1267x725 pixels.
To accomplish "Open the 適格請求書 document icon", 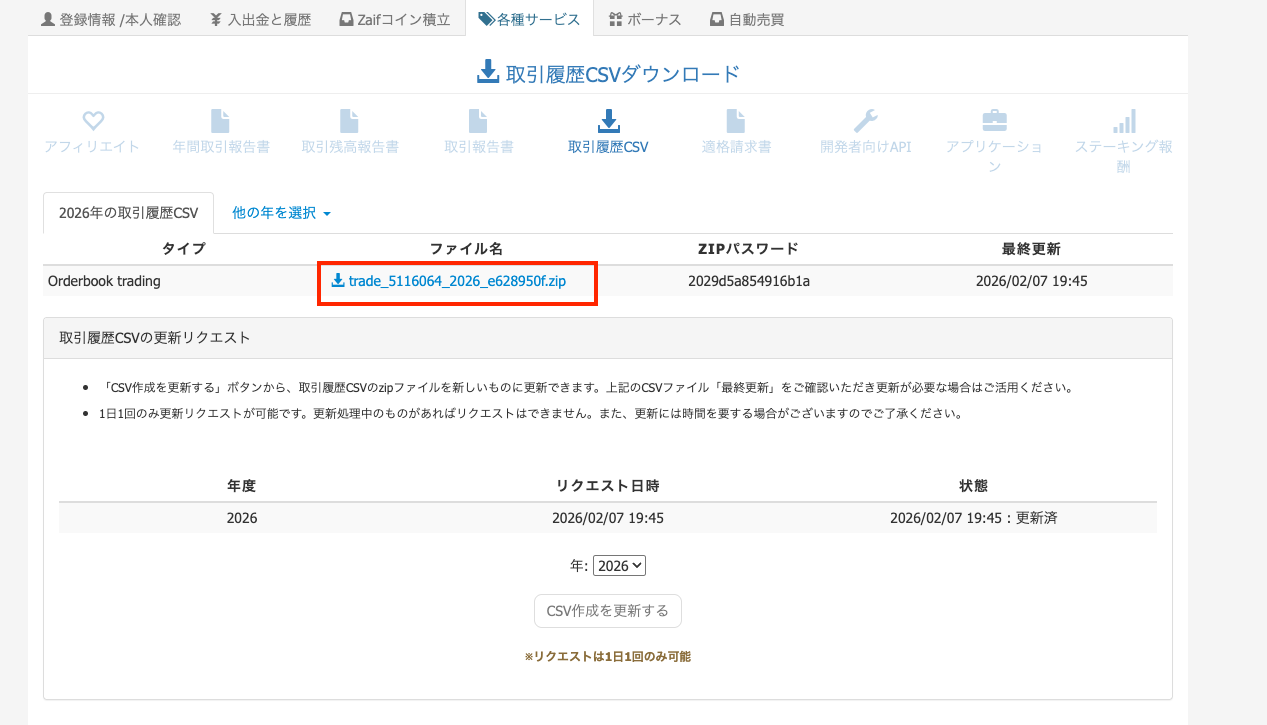I will (x=736, y=122).
